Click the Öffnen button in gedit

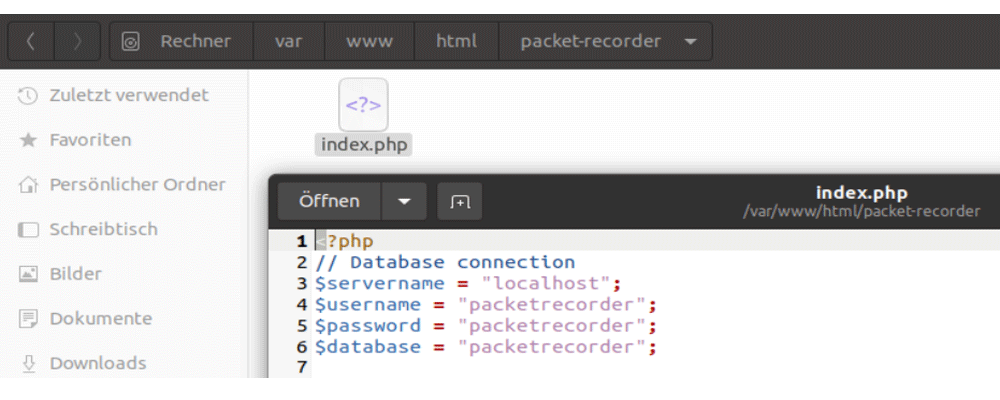click(329, 202)
